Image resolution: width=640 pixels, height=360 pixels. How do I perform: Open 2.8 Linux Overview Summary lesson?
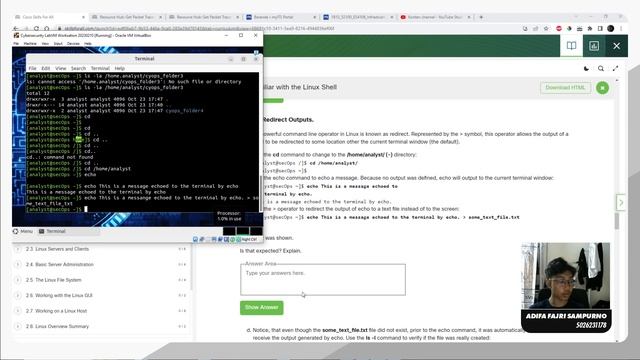point(57,327)
